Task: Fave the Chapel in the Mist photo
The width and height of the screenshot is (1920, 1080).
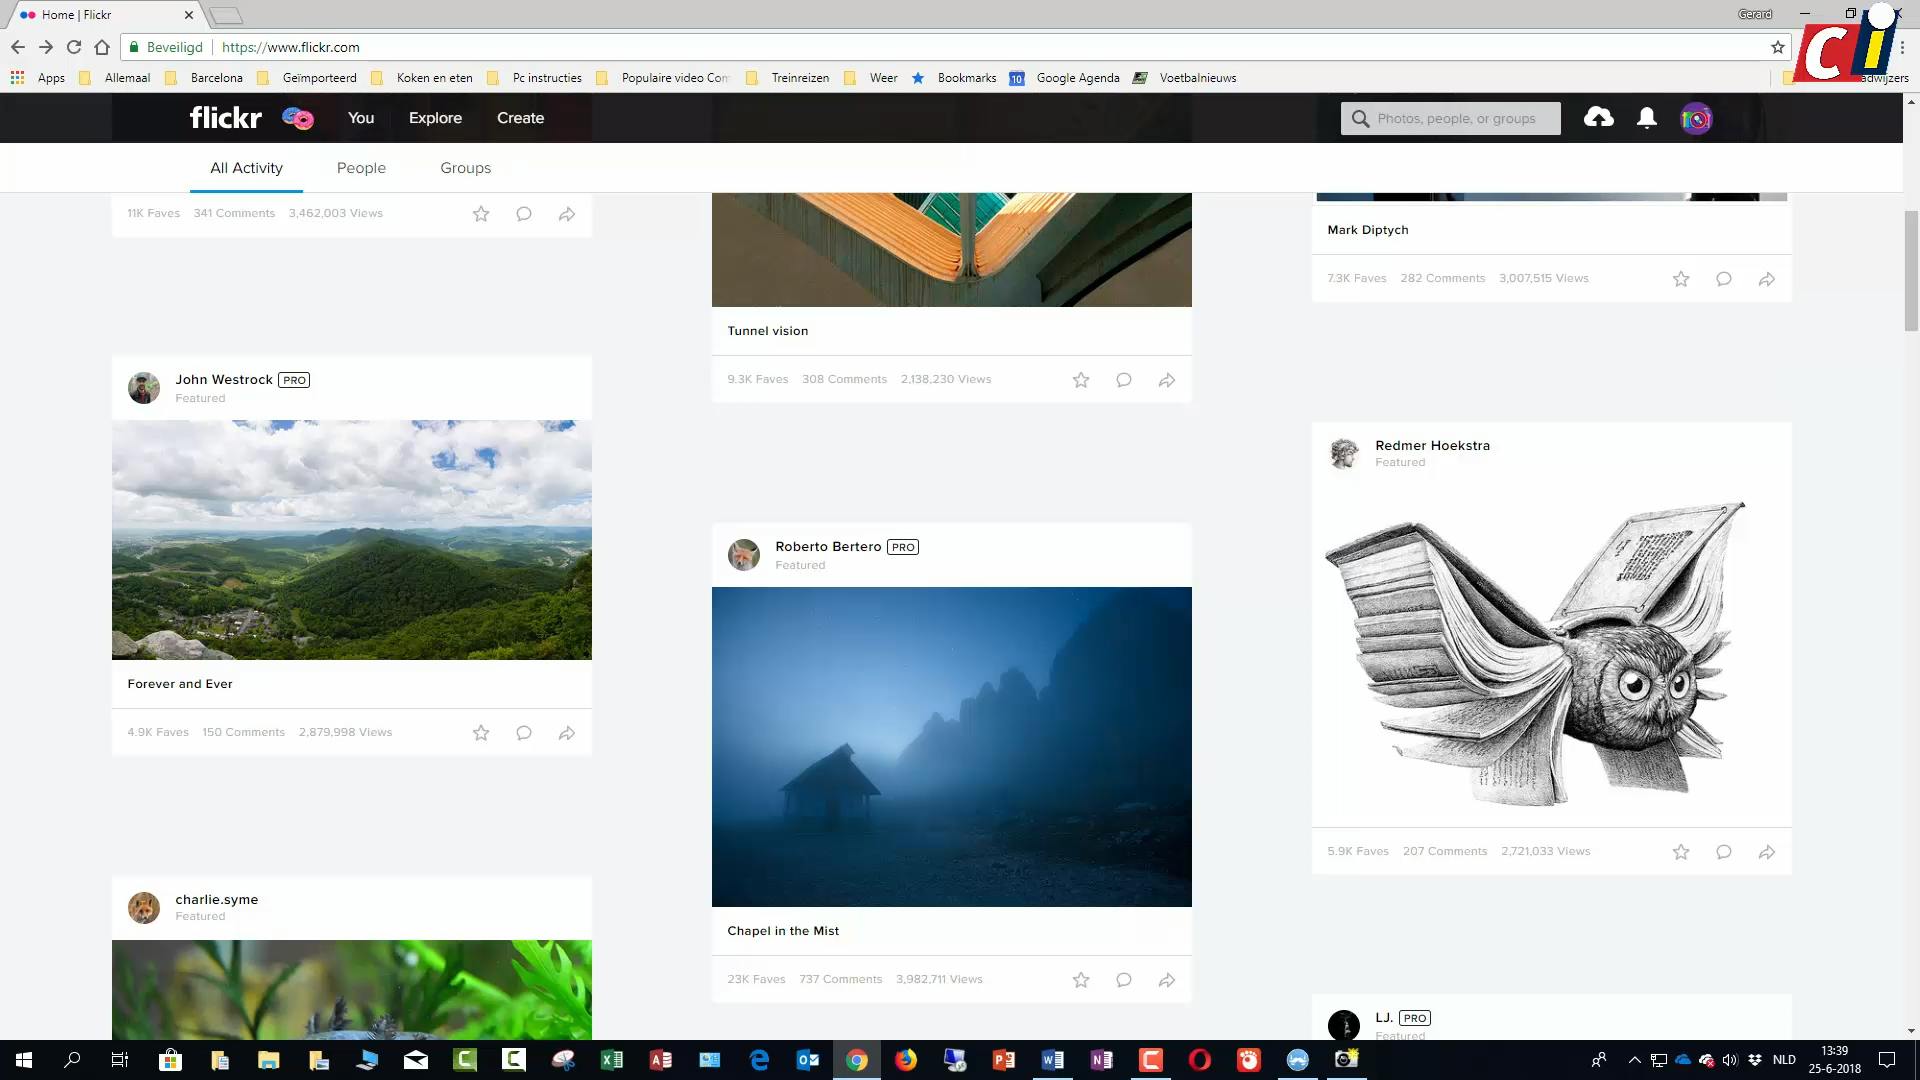Action: click(x=1081, y=980)
